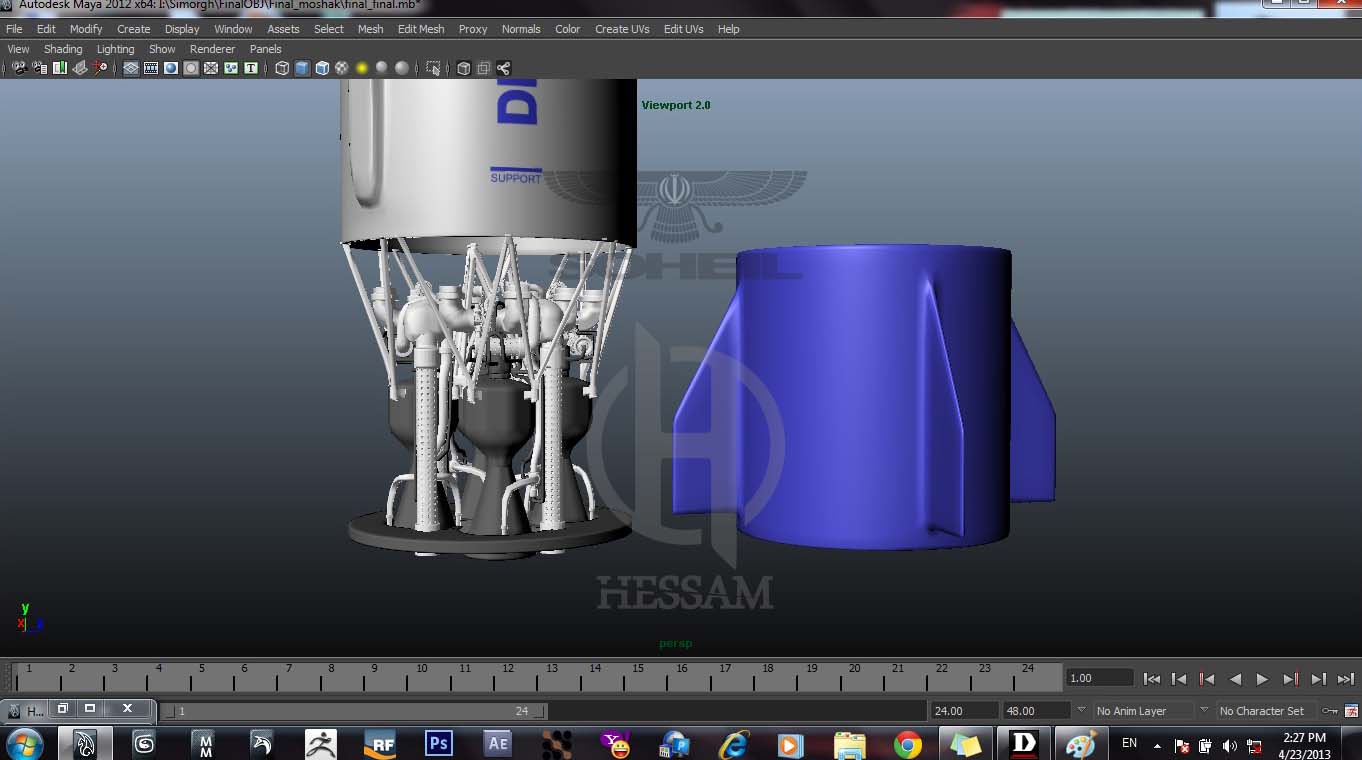Image resolution: width=1362 pixels, height=760 pixels.
Task: Click the Bookmarks icon in panel toolbar
Action: tap(59, 68)
